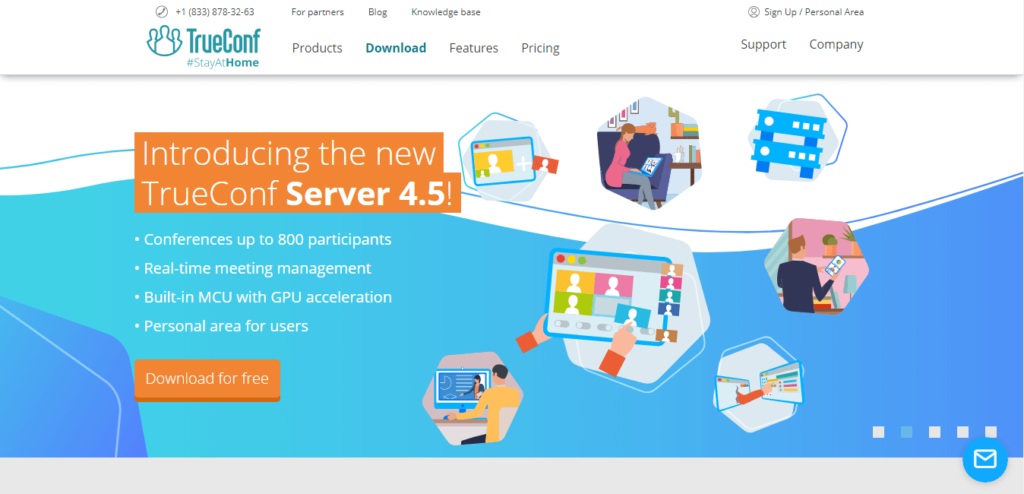This screenshot has width=1024, height=494.
Task: Click the phone icon beside the number
Action: [x=162, y=12]
